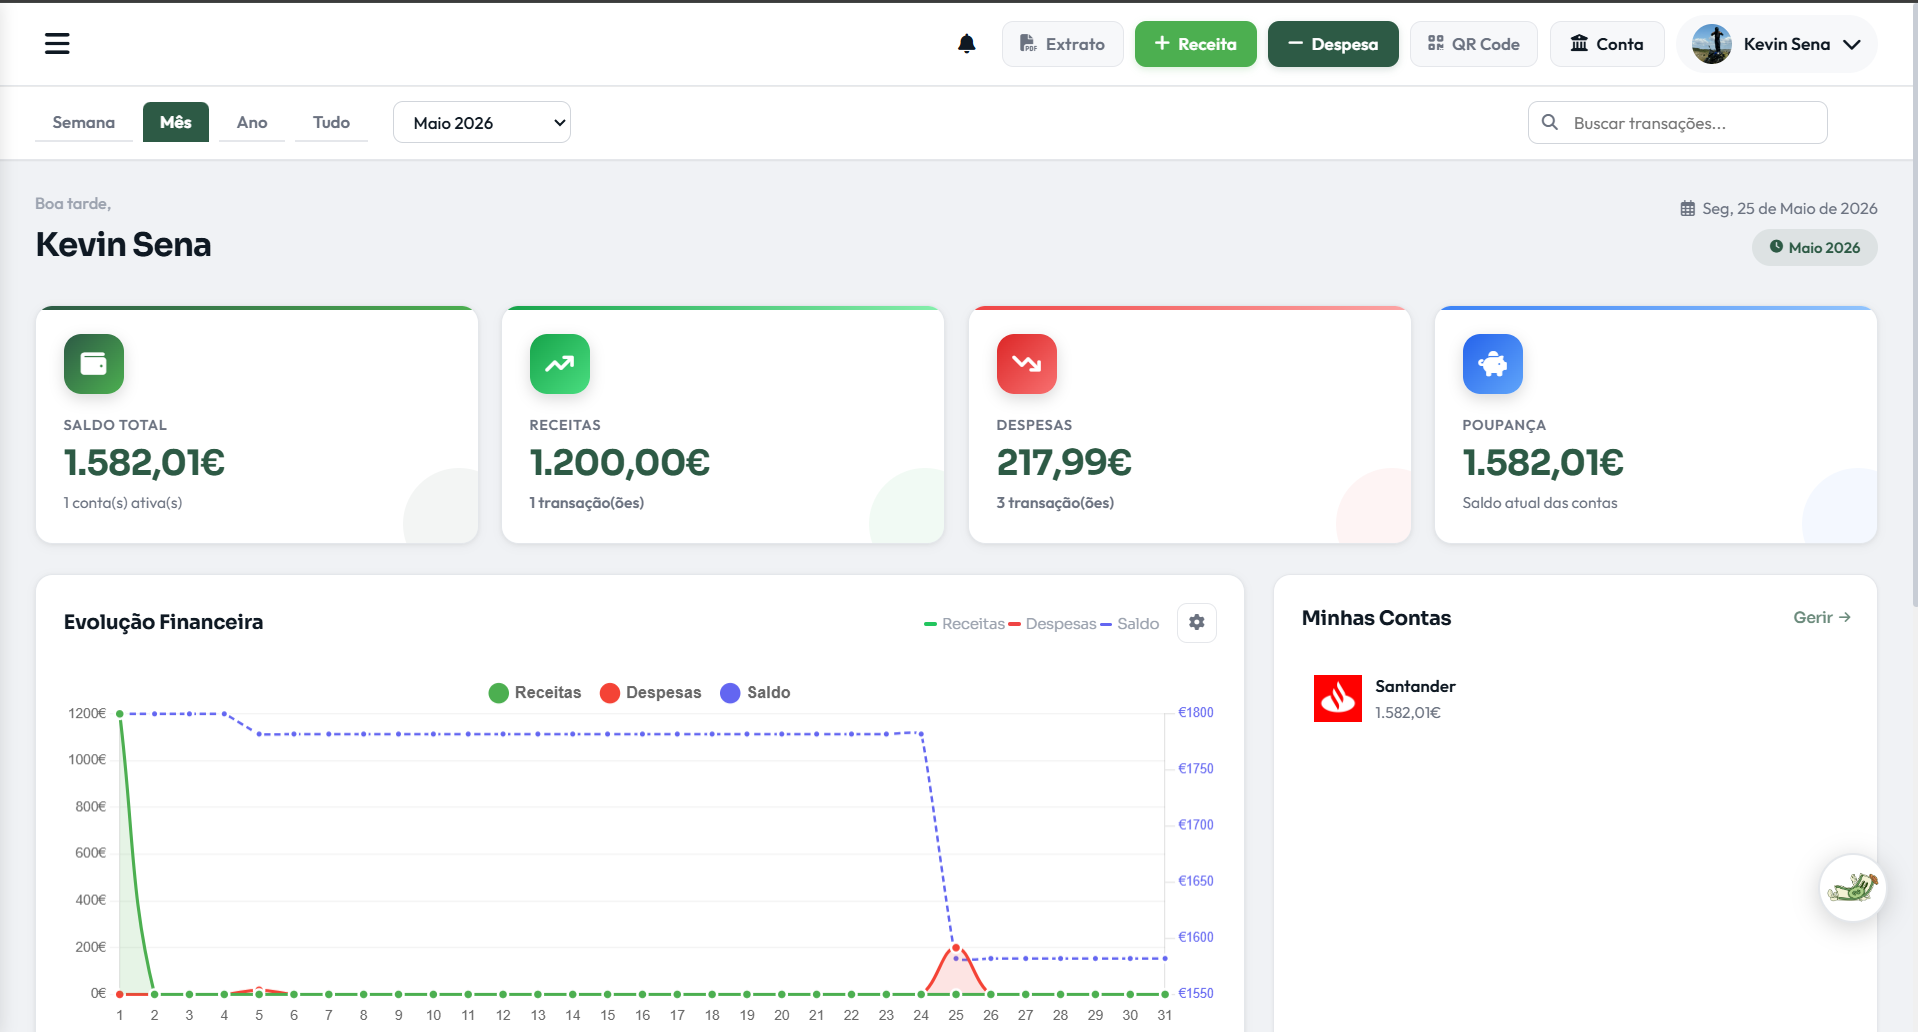Open floating money assistant icon
The width and height of the screenshot is (1918, 1032).
point(1852,888)
